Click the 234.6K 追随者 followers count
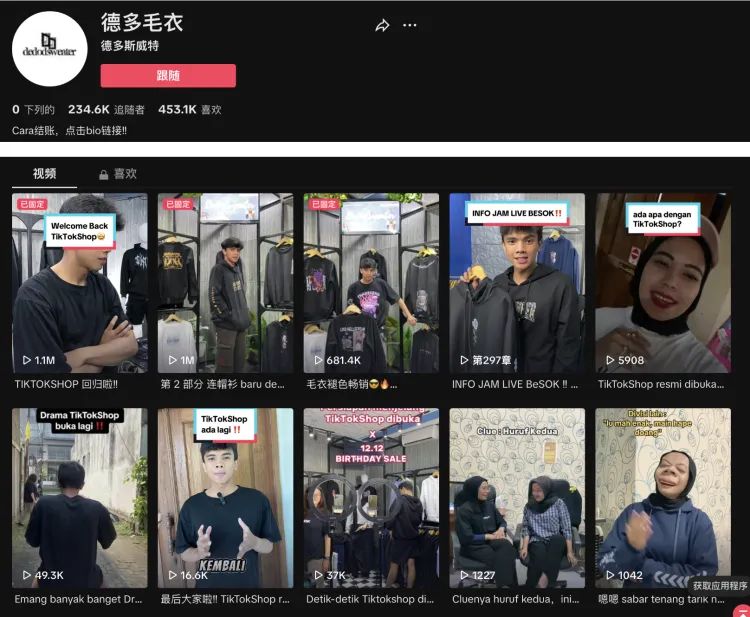 pos(106,110)
